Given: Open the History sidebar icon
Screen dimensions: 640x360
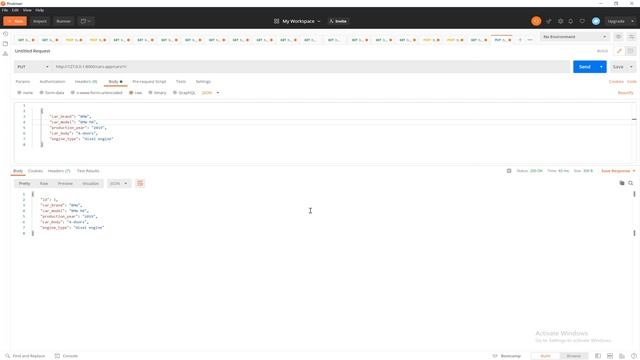Looking at the screenshot, I should tap(5, 34).
